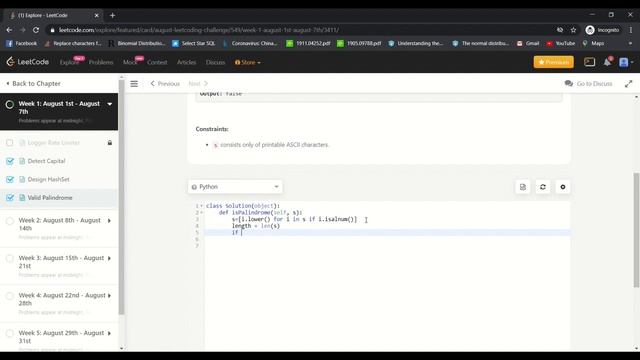The image size is (640, 360).
Task: Open new browser tab with plus
Action: (112, 16)
